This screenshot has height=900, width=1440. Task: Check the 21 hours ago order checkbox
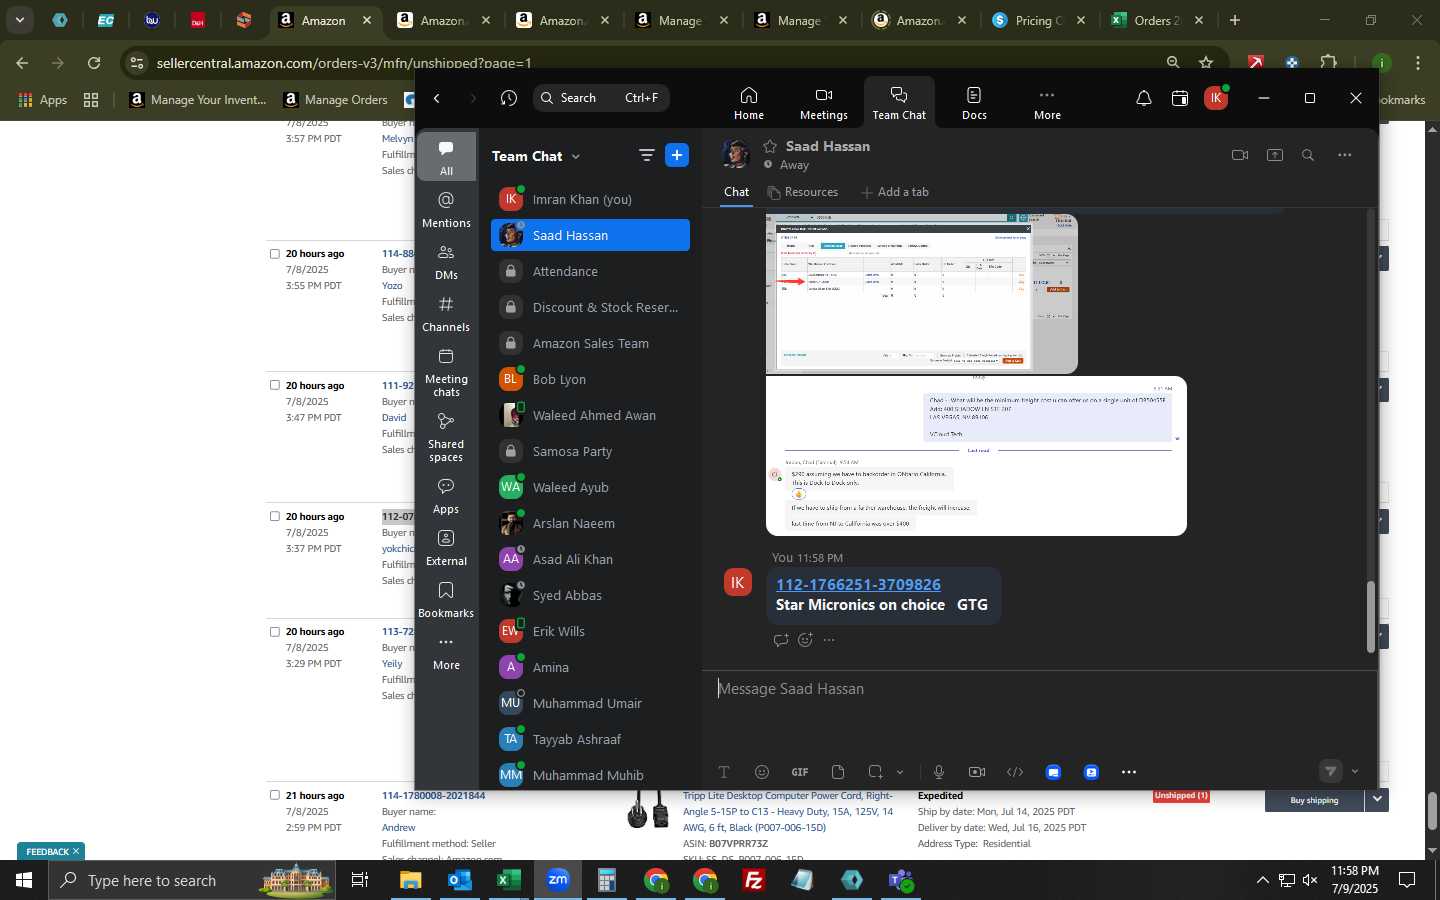coord(274,795)
